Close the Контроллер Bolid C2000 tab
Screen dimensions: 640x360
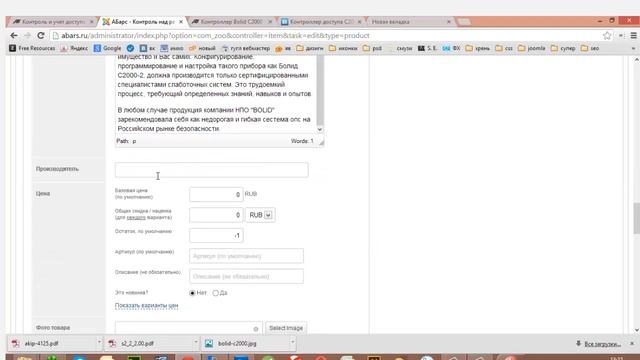270,22
